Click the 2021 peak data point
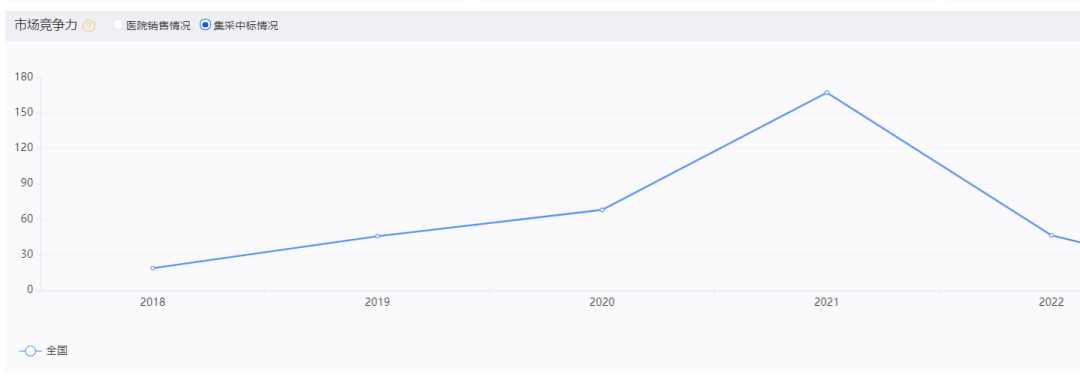1080x378 pixels. 827,92
